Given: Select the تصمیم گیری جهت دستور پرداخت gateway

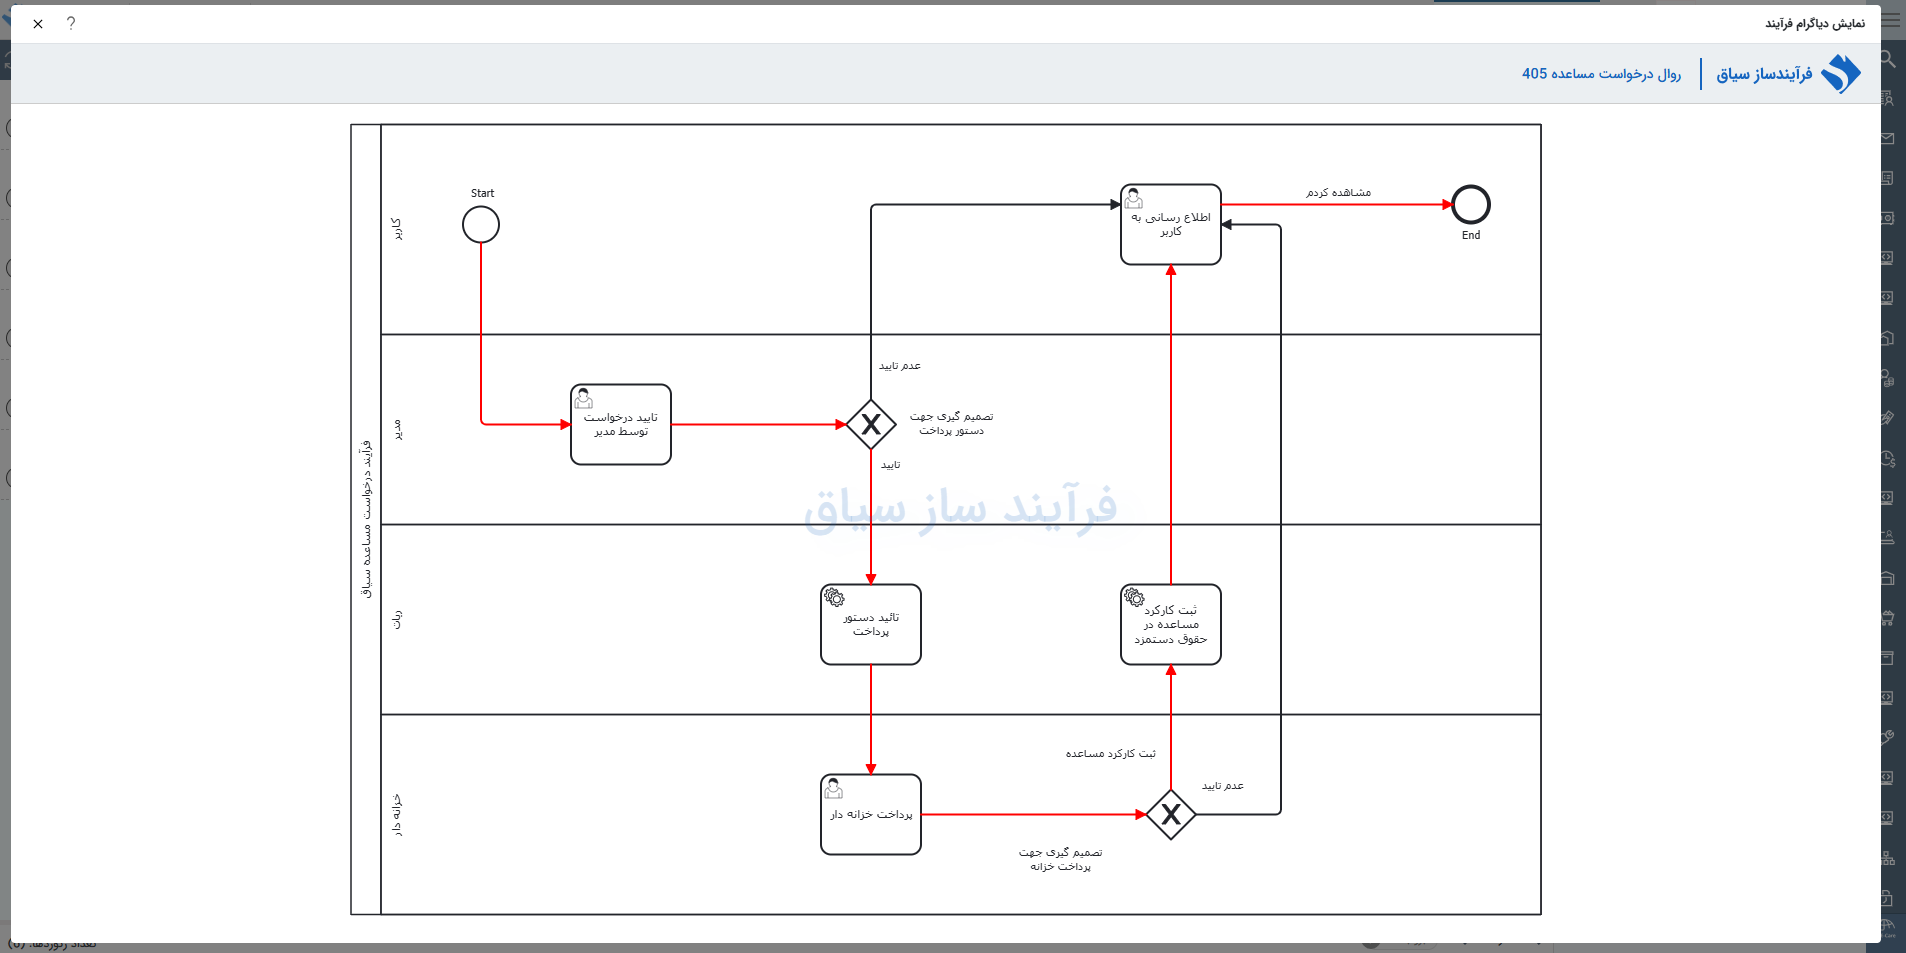Looking at the screenshot, I should point(871,424).
